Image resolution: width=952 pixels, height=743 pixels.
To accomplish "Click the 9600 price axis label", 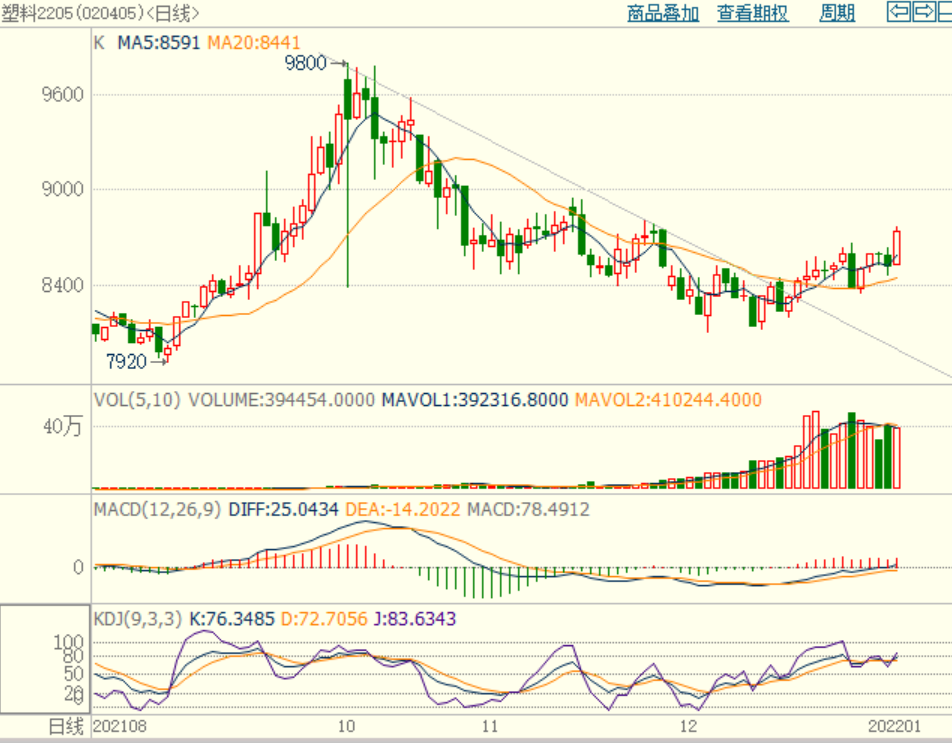I will (61, 95).
